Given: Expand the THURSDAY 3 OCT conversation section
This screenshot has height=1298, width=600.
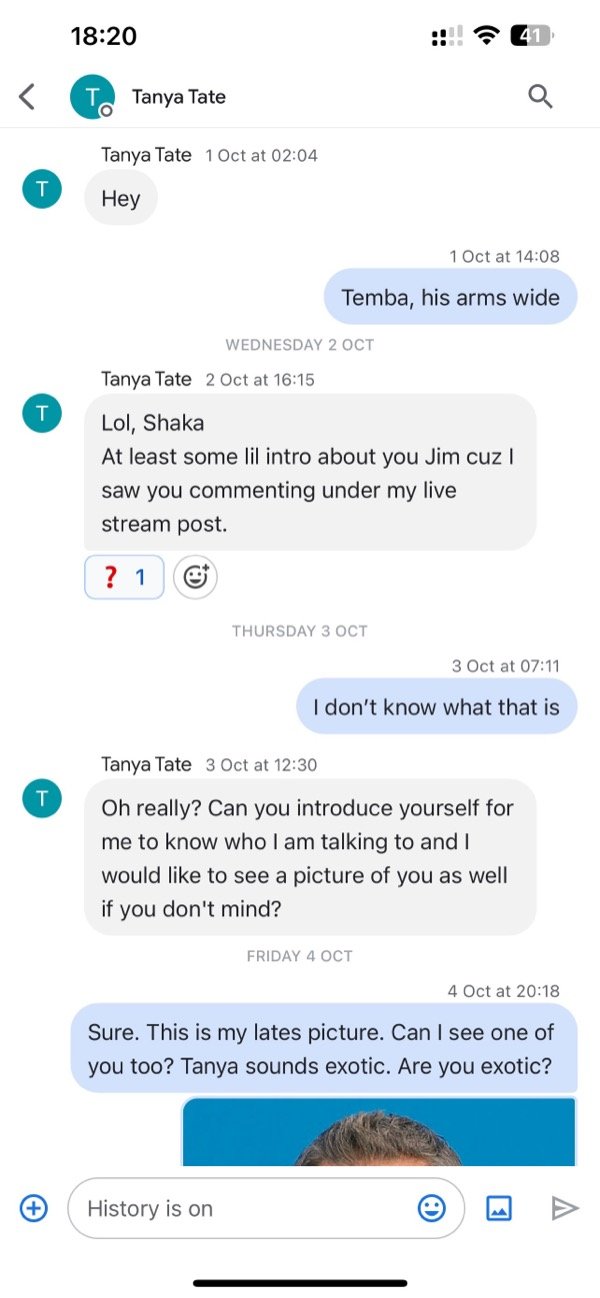Looking at the screenshot, I should tap(299, 631).
